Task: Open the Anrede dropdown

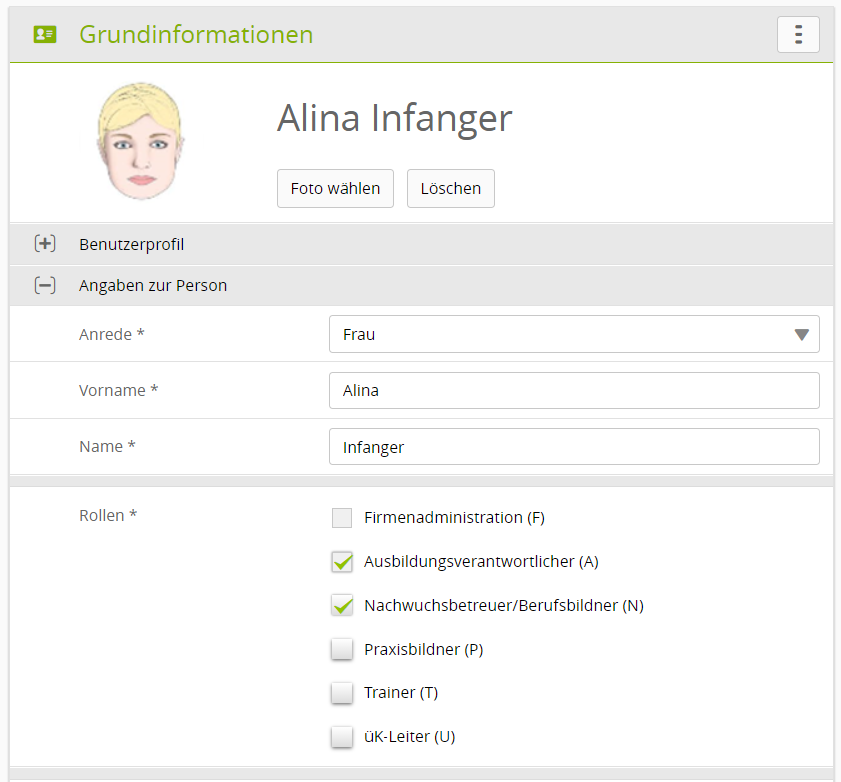Action: click(560, 335)
